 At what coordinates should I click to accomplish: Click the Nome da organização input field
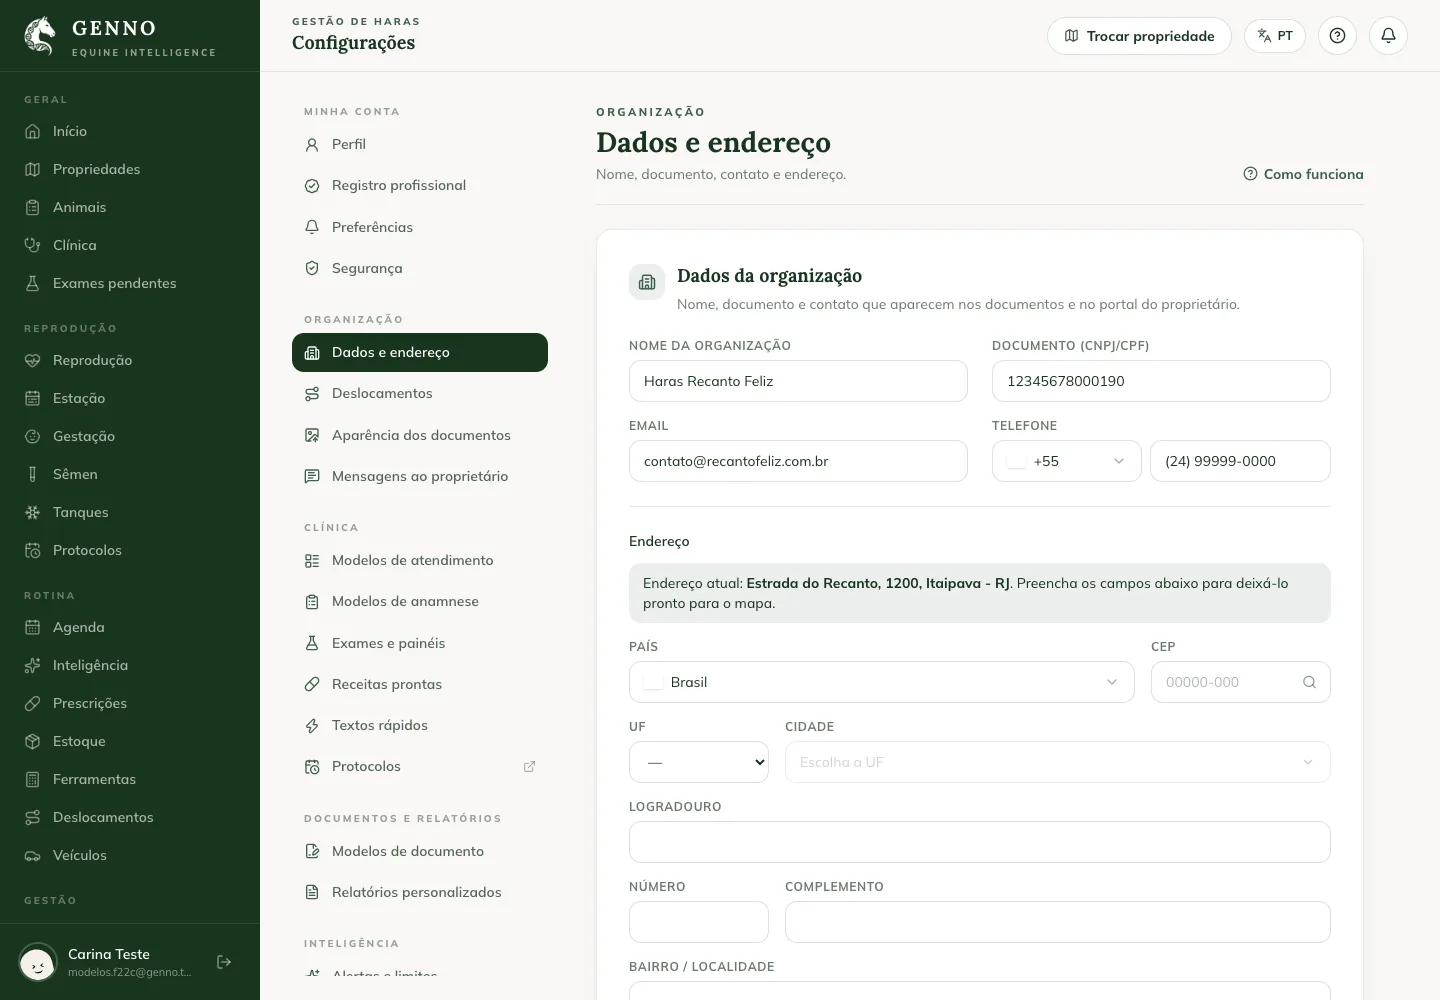798,381
